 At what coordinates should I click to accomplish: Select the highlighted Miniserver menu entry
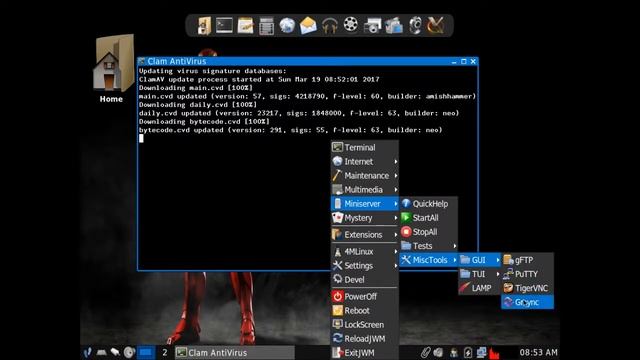click(364, 204)
